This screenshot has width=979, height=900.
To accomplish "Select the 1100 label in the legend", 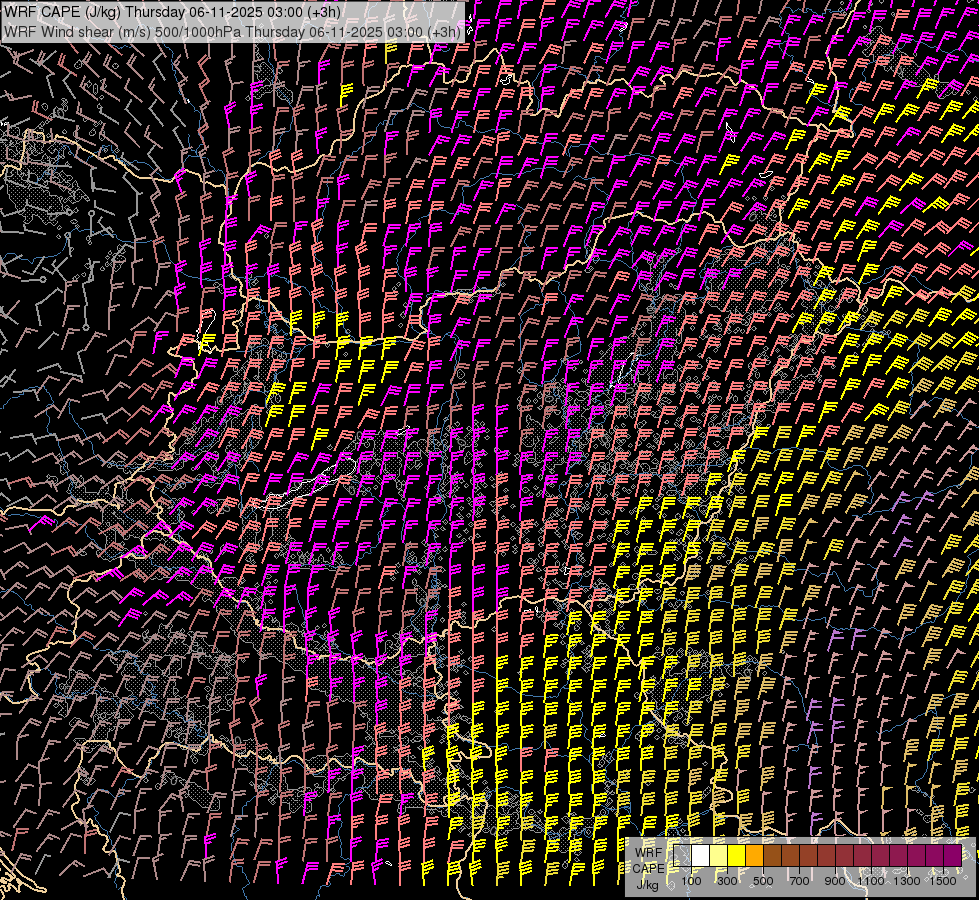I will click(871, 881).
